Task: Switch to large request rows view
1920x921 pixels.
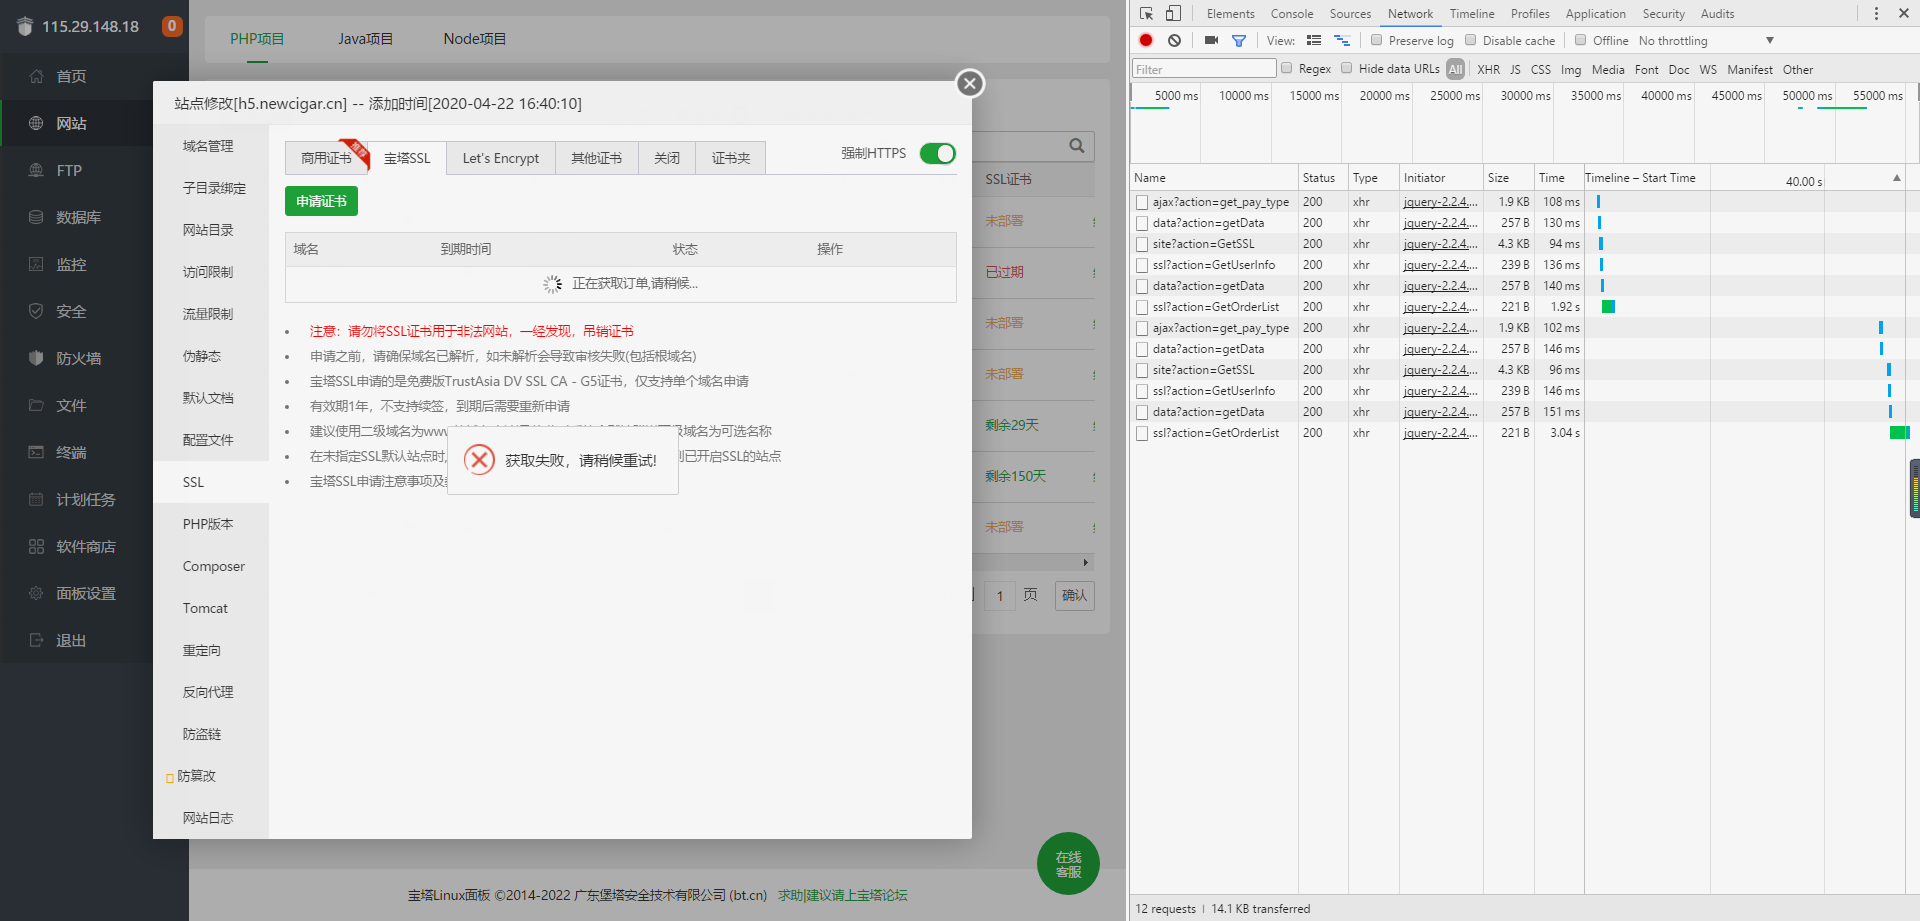Action: (x=1314, y=40)
